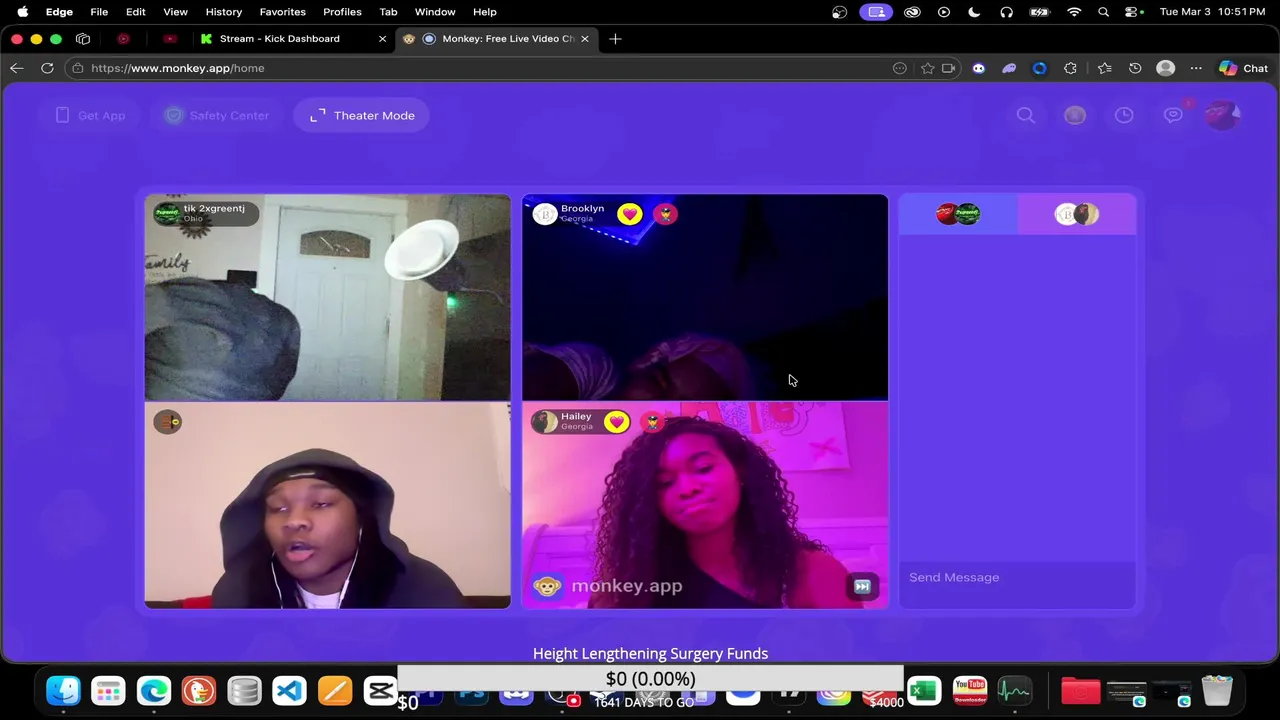Select the right chat tab with paired avatars

coord(1077,214)
